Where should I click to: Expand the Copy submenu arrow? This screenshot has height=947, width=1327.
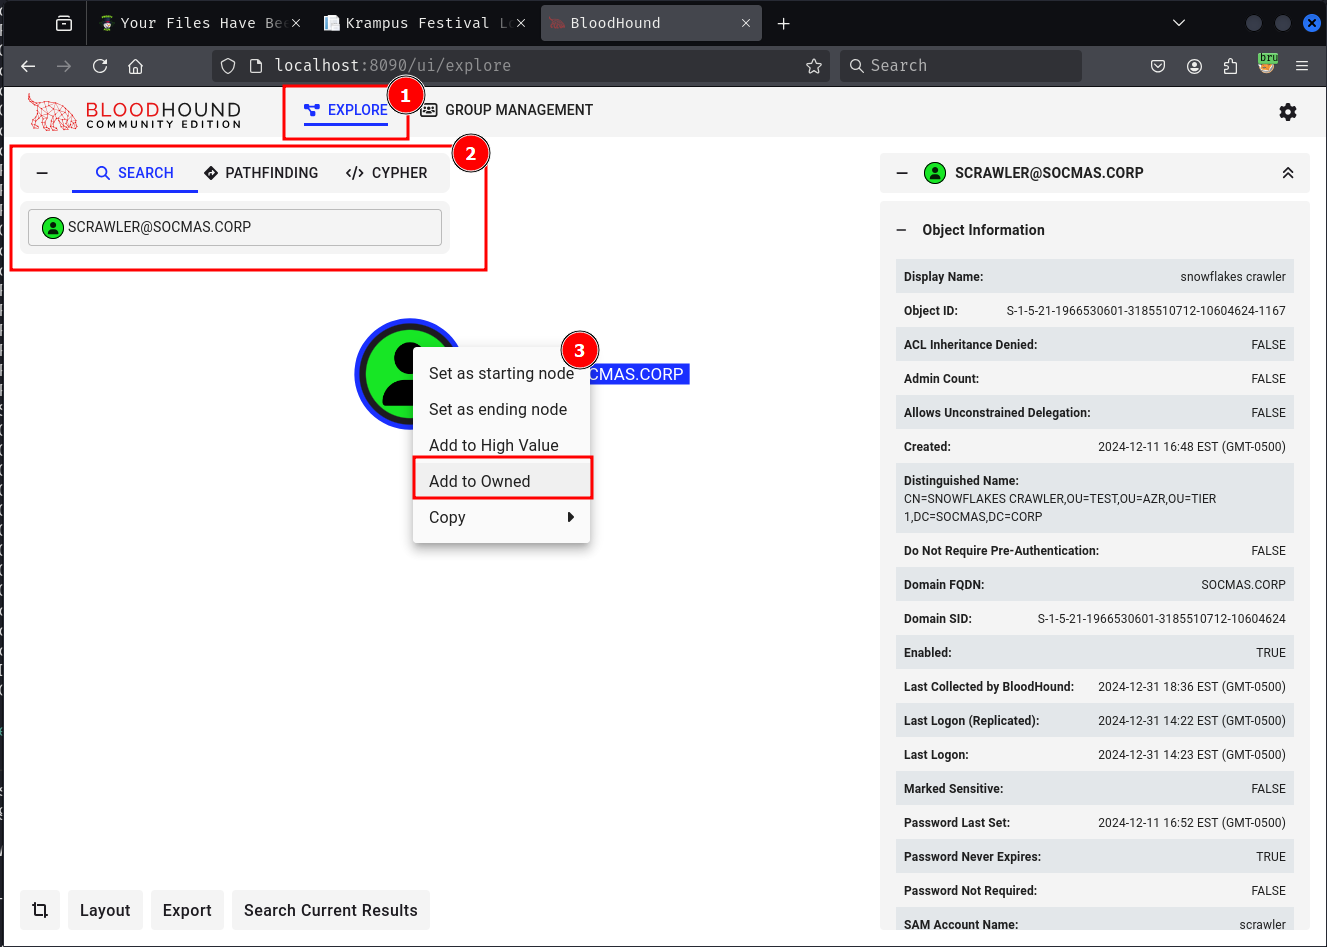(570, 517)
